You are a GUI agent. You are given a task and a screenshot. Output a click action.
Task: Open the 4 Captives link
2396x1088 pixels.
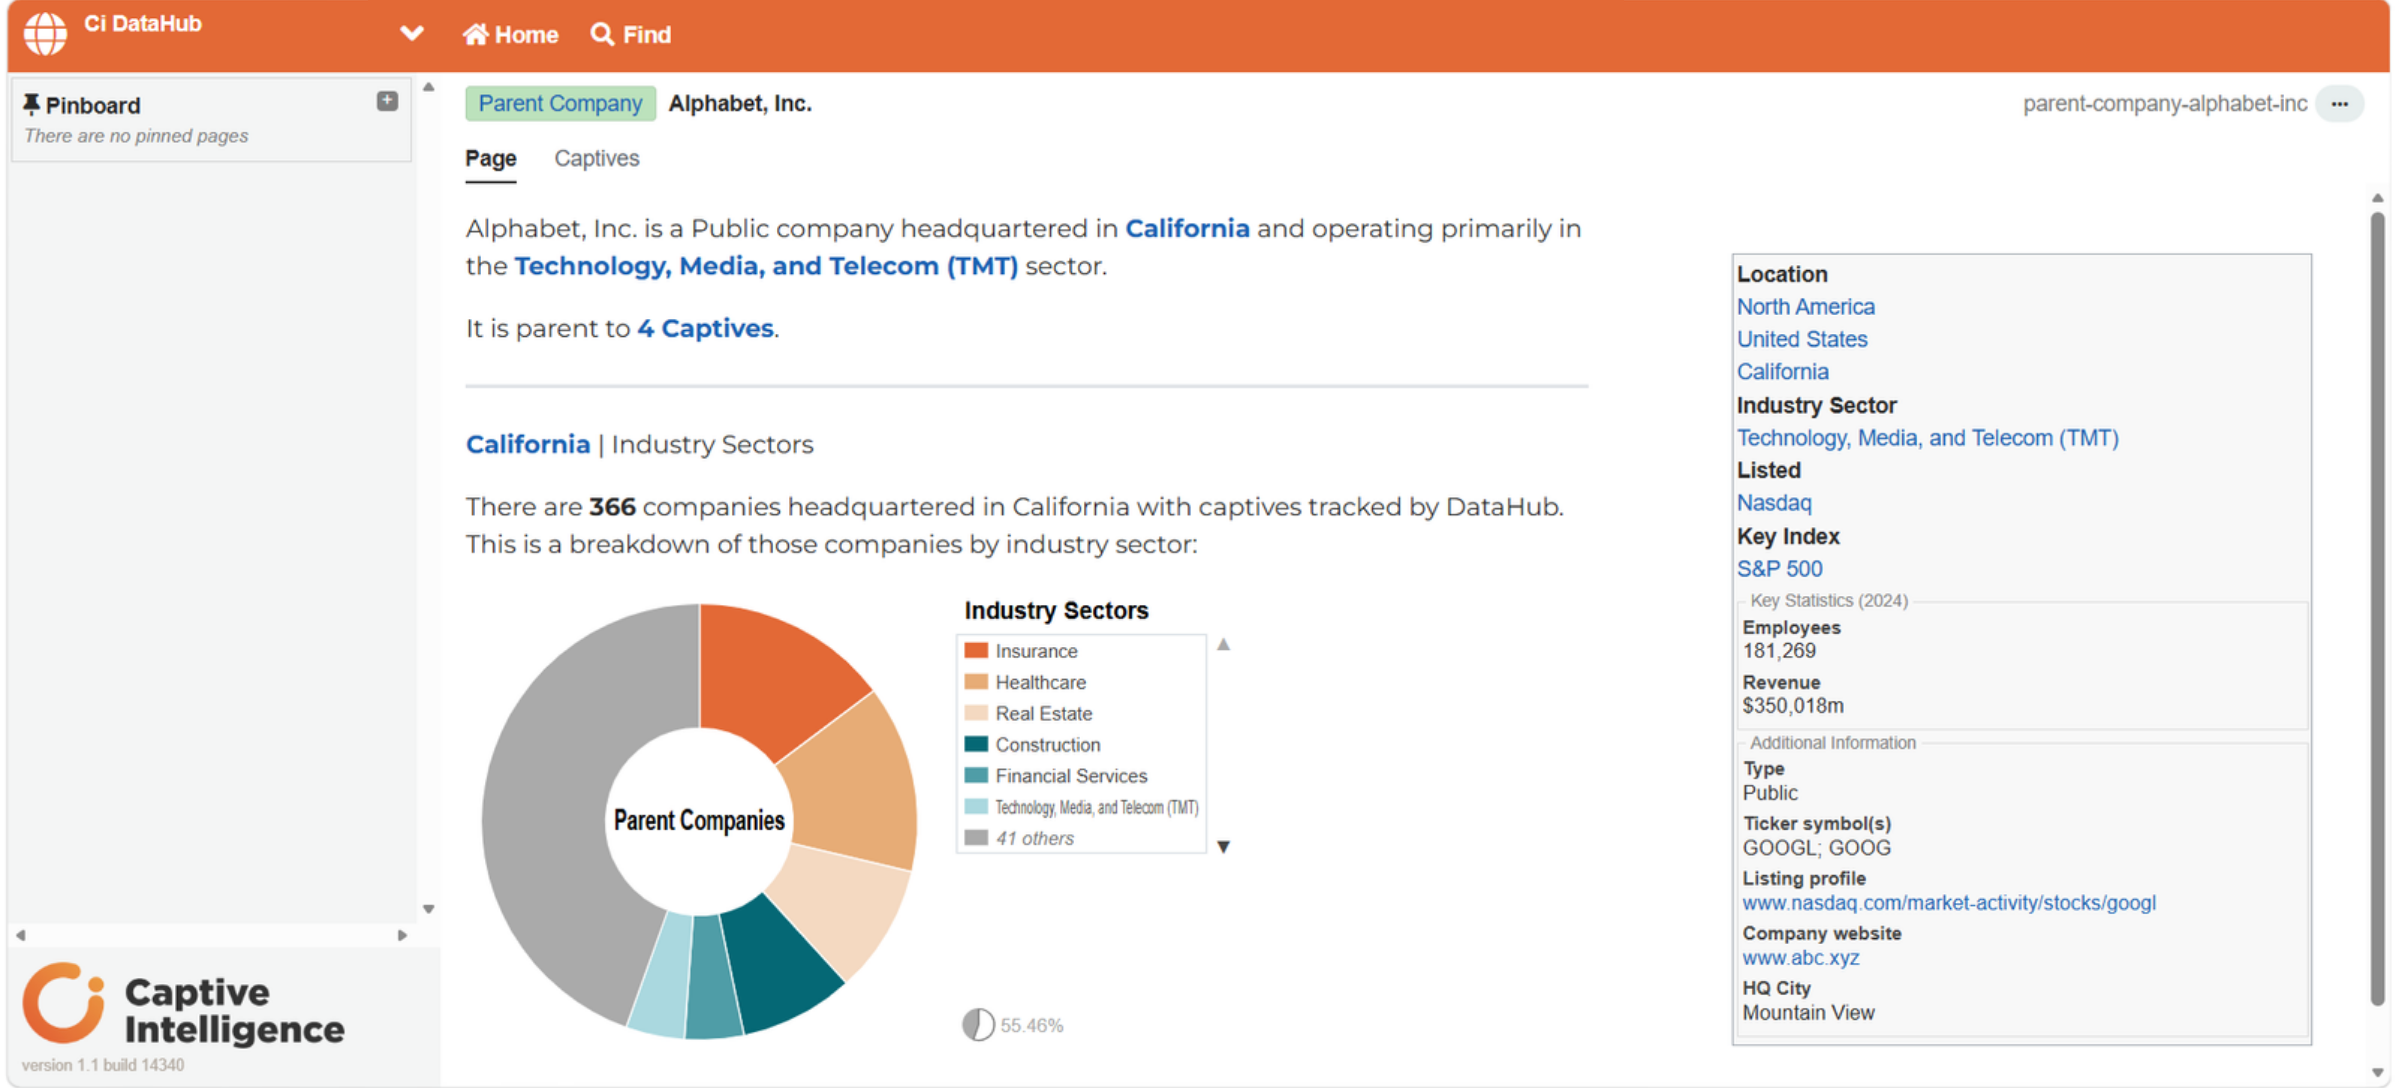click(705, 329)
